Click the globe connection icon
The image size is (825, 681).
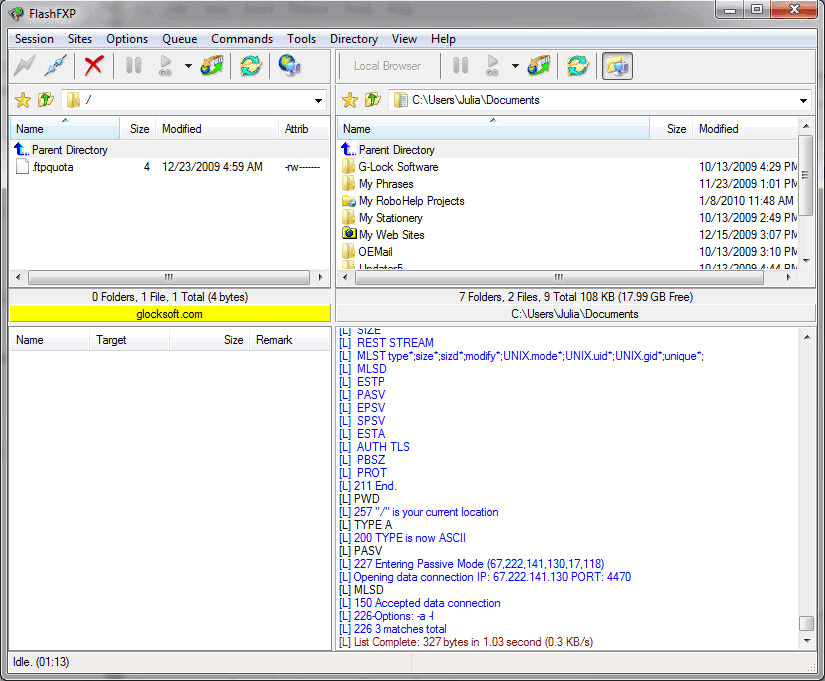coord(290,66)
